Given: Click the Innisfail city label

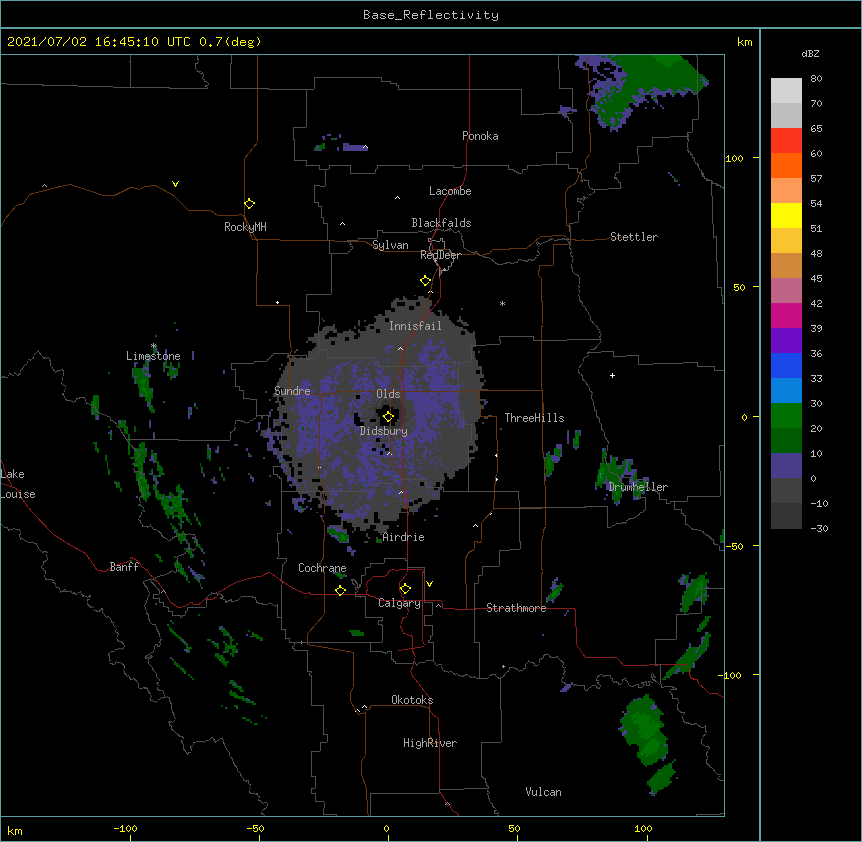Looking at the screenshot, I should tap(415, 326).
